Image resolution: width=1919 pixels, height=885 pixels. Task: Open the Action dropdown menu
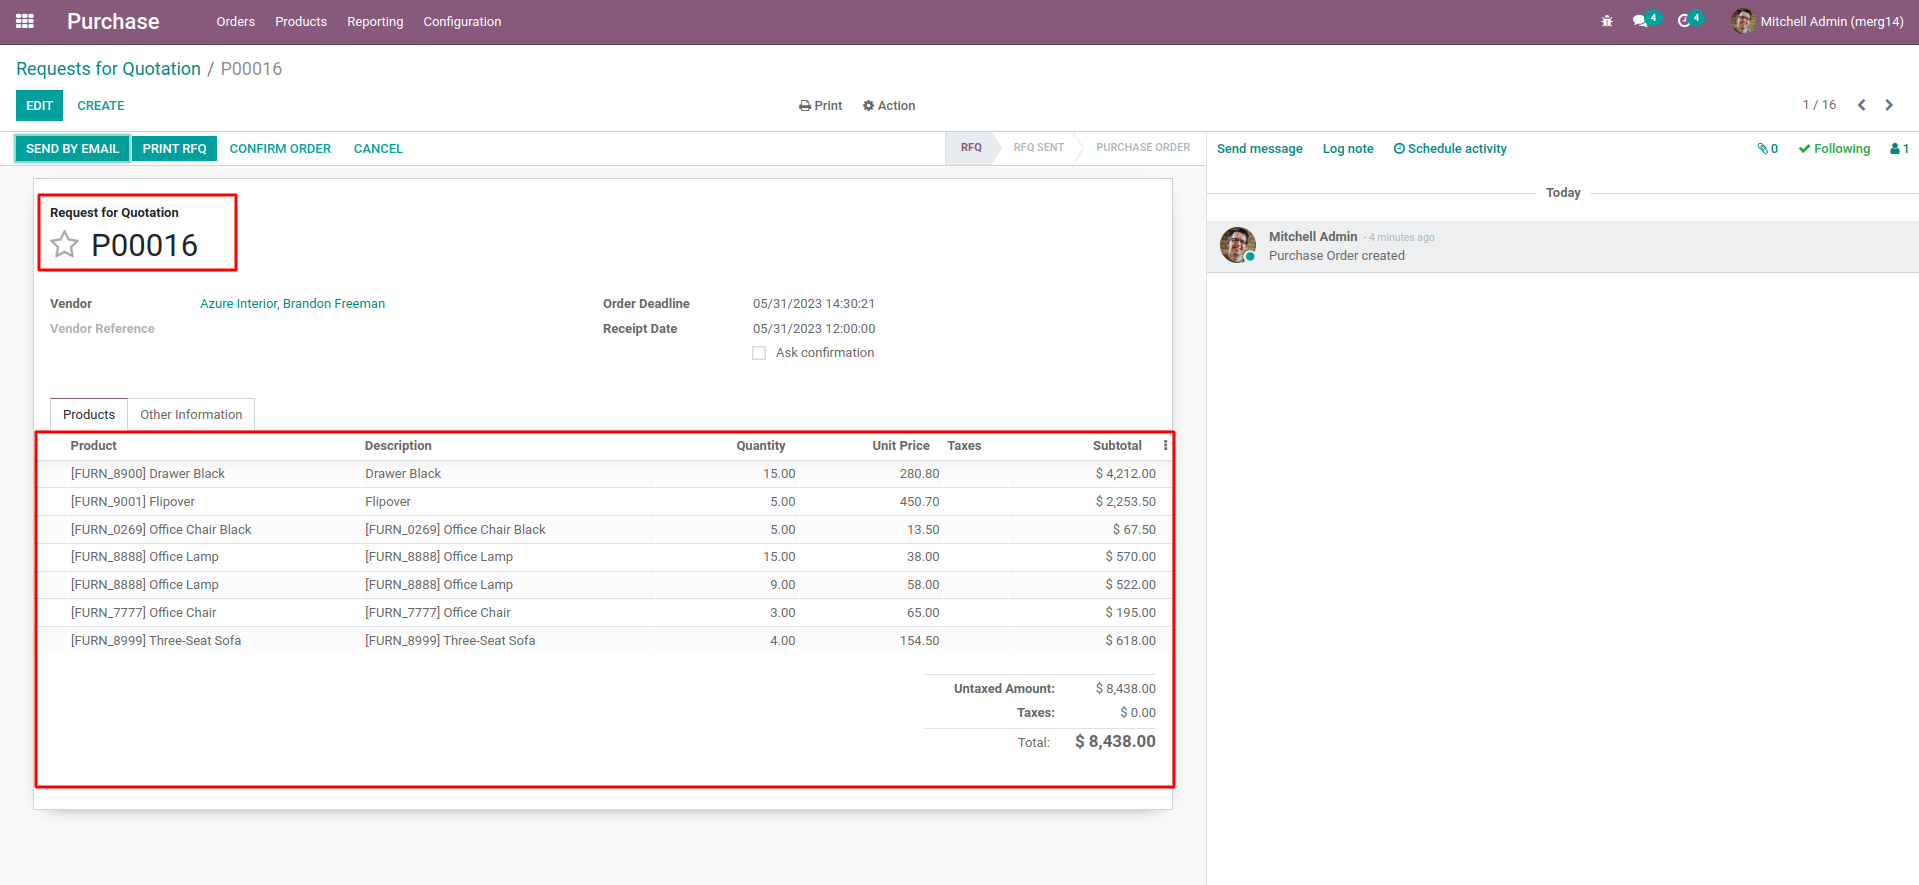[x=889, y=106]
